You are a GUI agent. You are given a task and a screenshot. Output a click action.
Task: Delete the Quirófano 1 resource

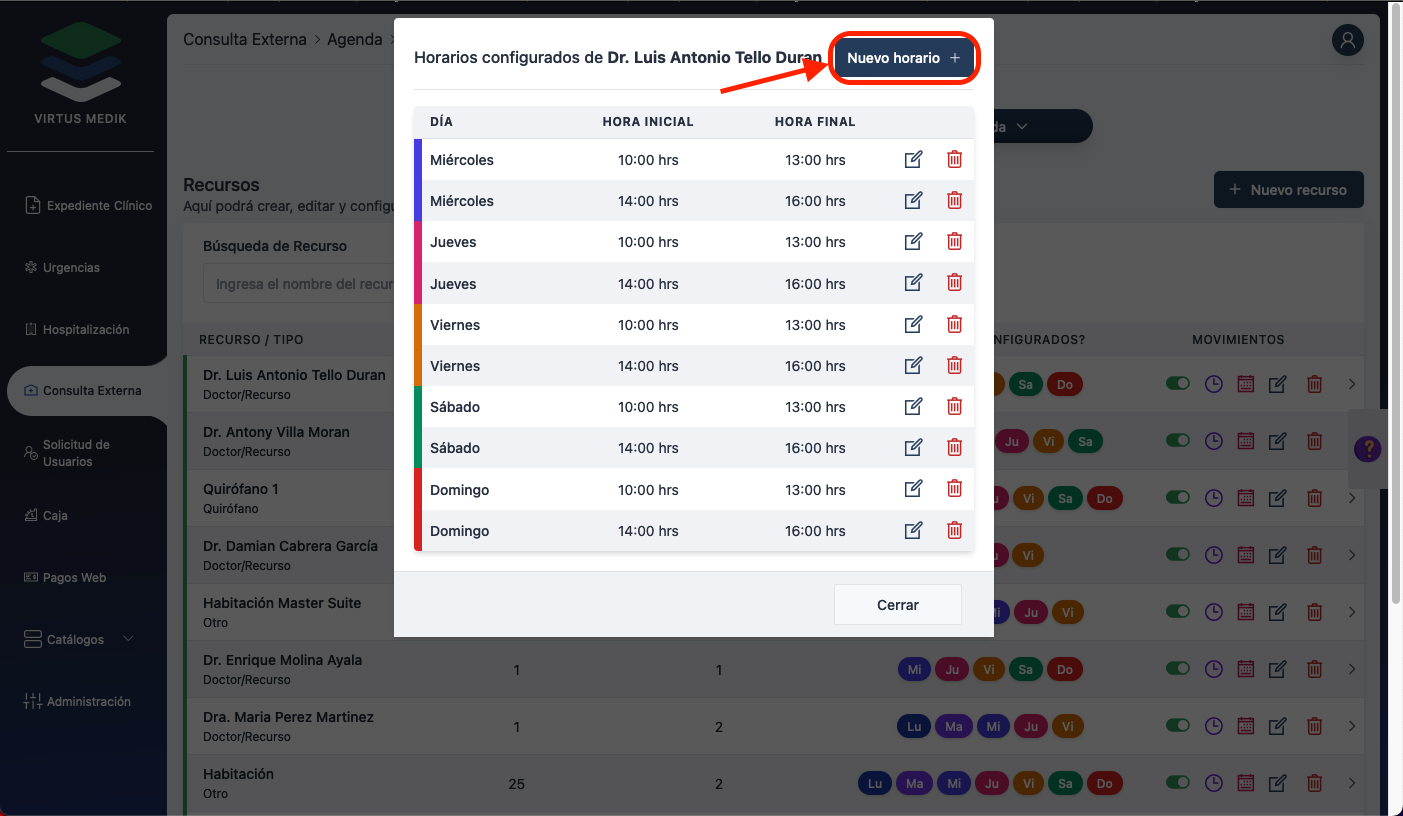tap(1315, 498)
